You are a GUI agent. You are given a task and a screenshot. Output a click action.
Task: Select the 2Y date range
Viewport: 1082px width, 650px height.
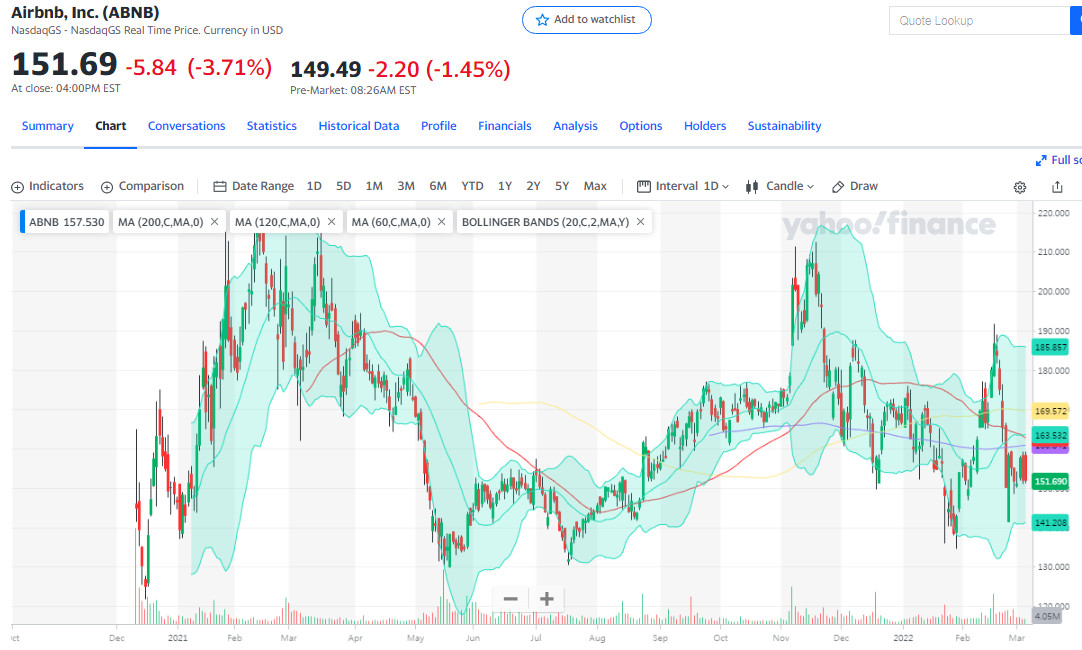click(533, 186)
